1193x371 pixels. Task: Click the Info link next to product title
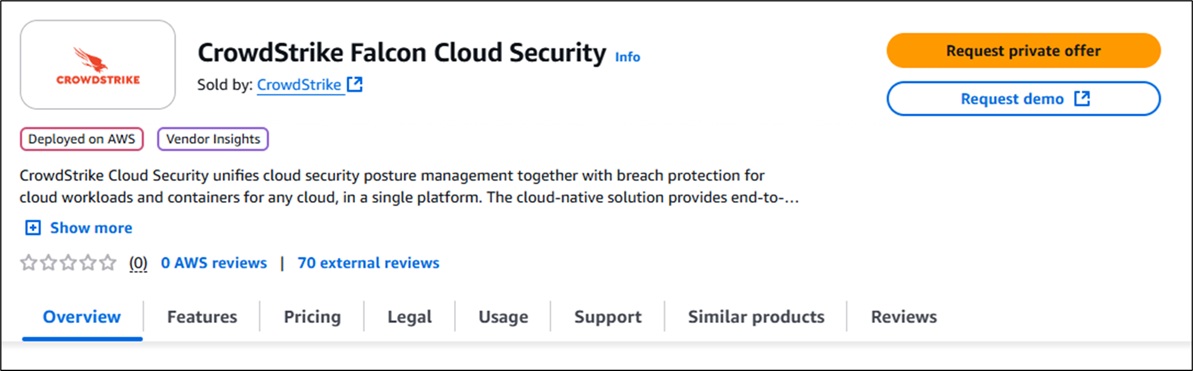(628, 56)
